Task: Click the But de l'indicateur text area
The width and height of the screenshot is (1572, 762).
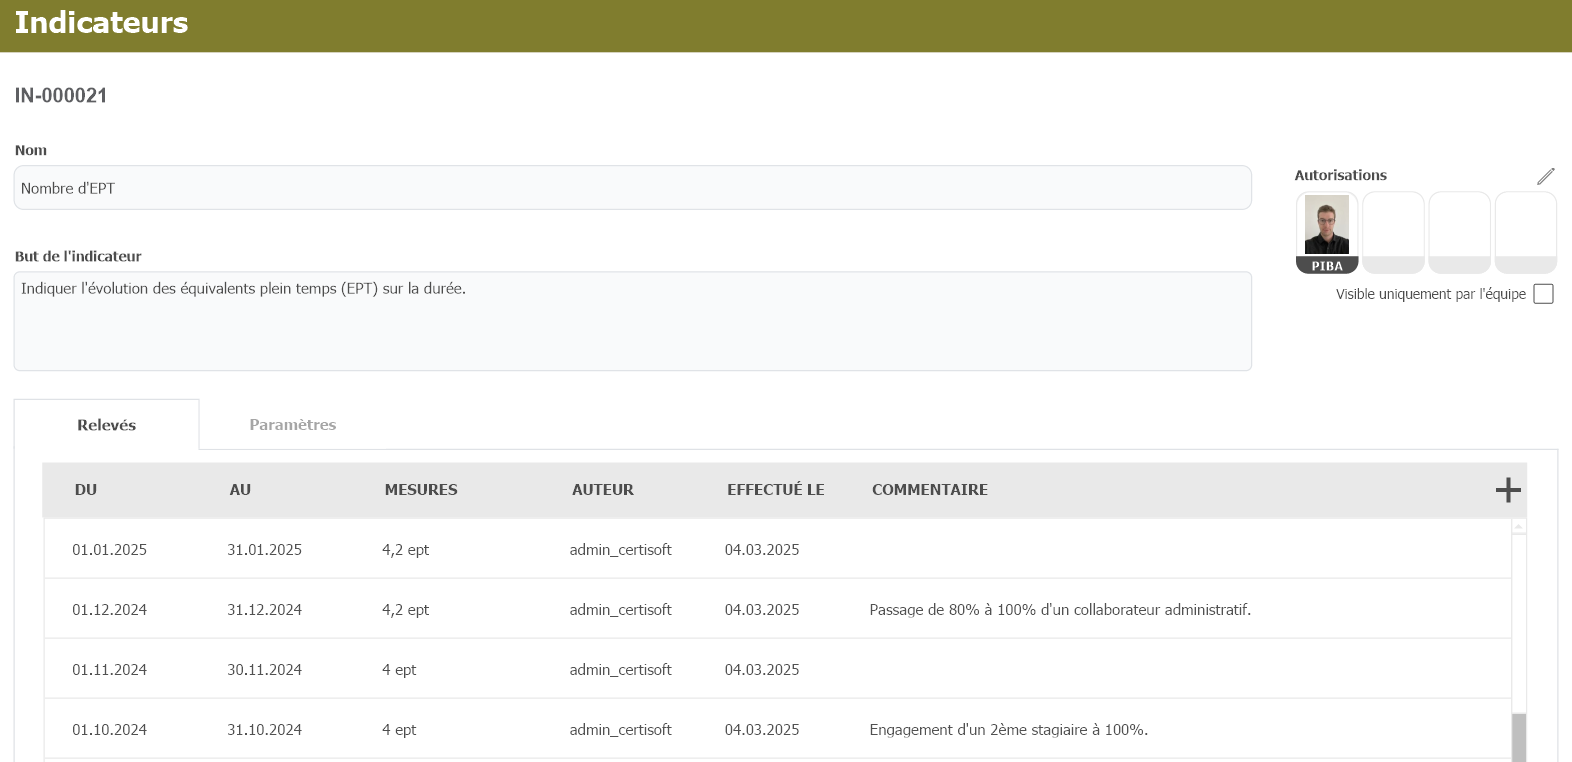Action: pyautogui.click(x=632, y=321)
